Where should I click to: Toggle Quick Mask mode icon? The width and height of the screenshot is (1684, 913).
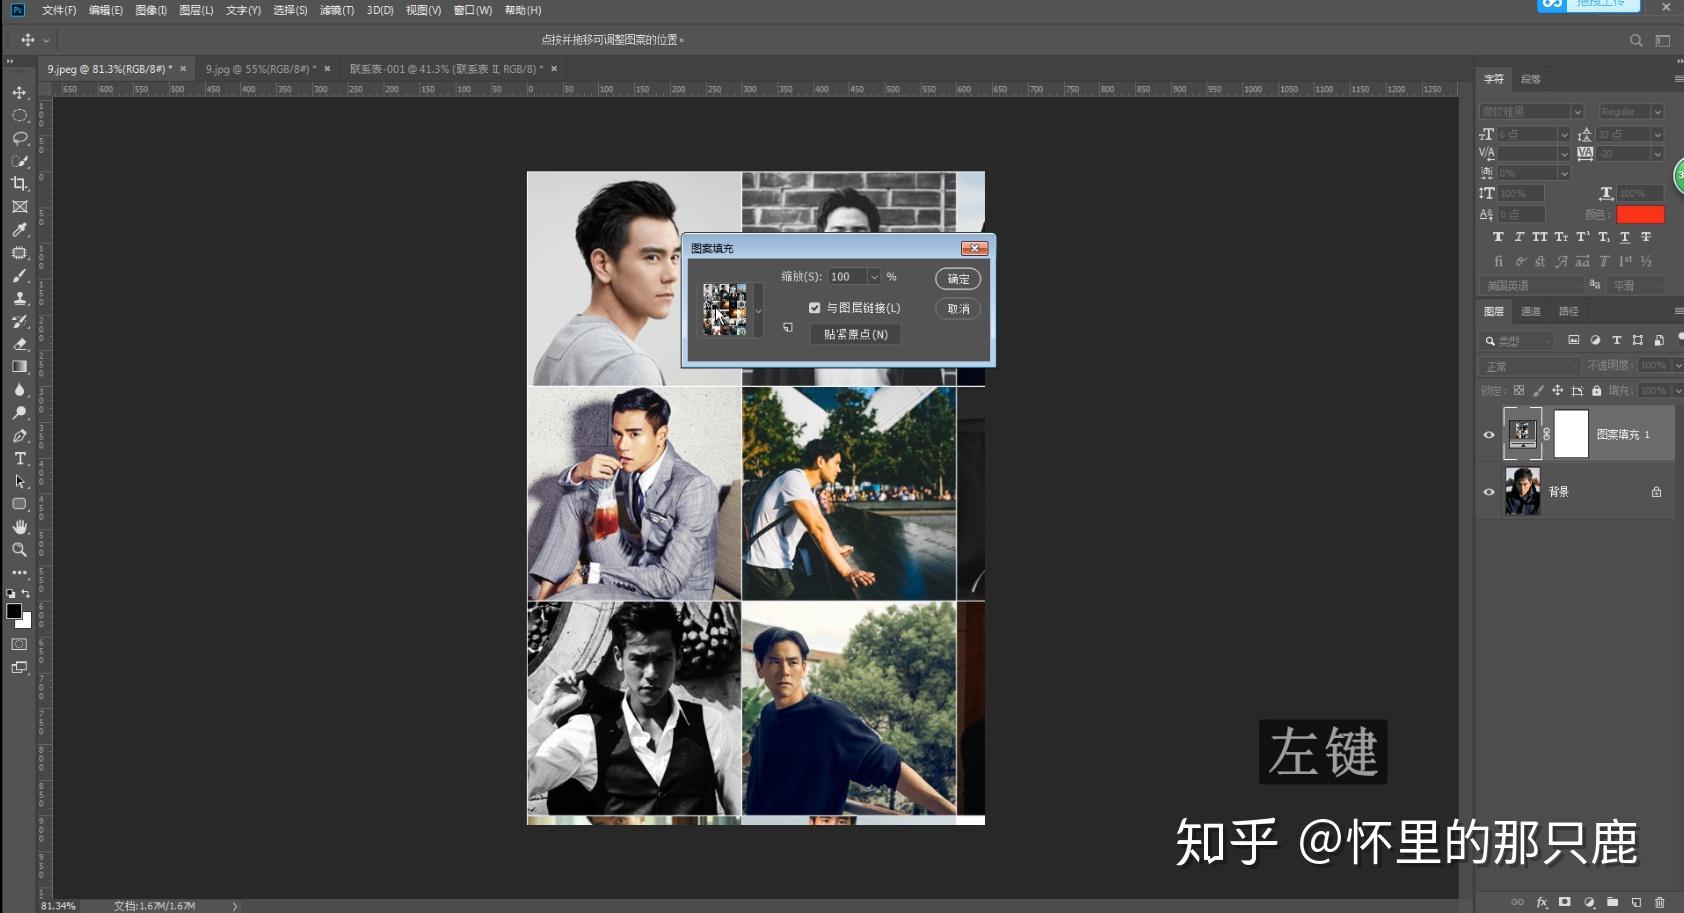(19, 644)
